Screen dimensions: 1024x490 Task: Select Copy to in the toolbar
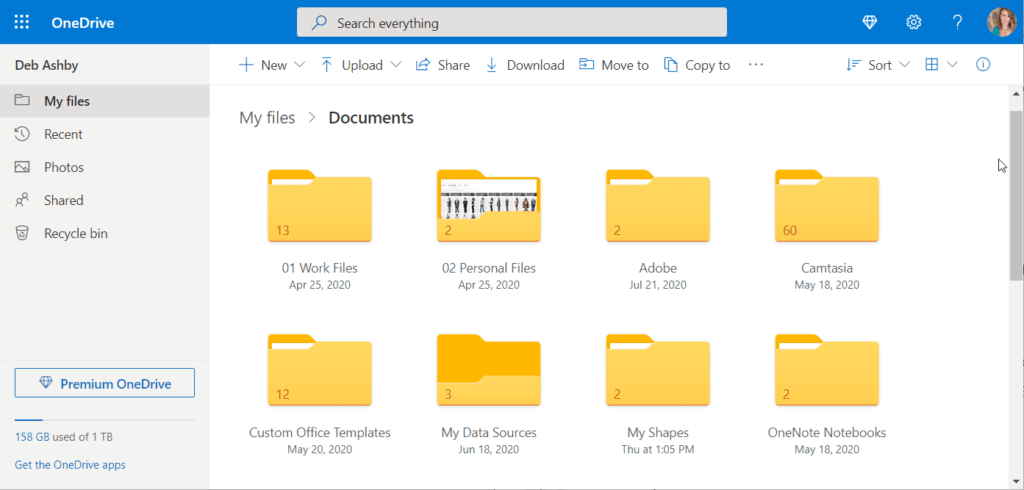[x=696, y=65]
